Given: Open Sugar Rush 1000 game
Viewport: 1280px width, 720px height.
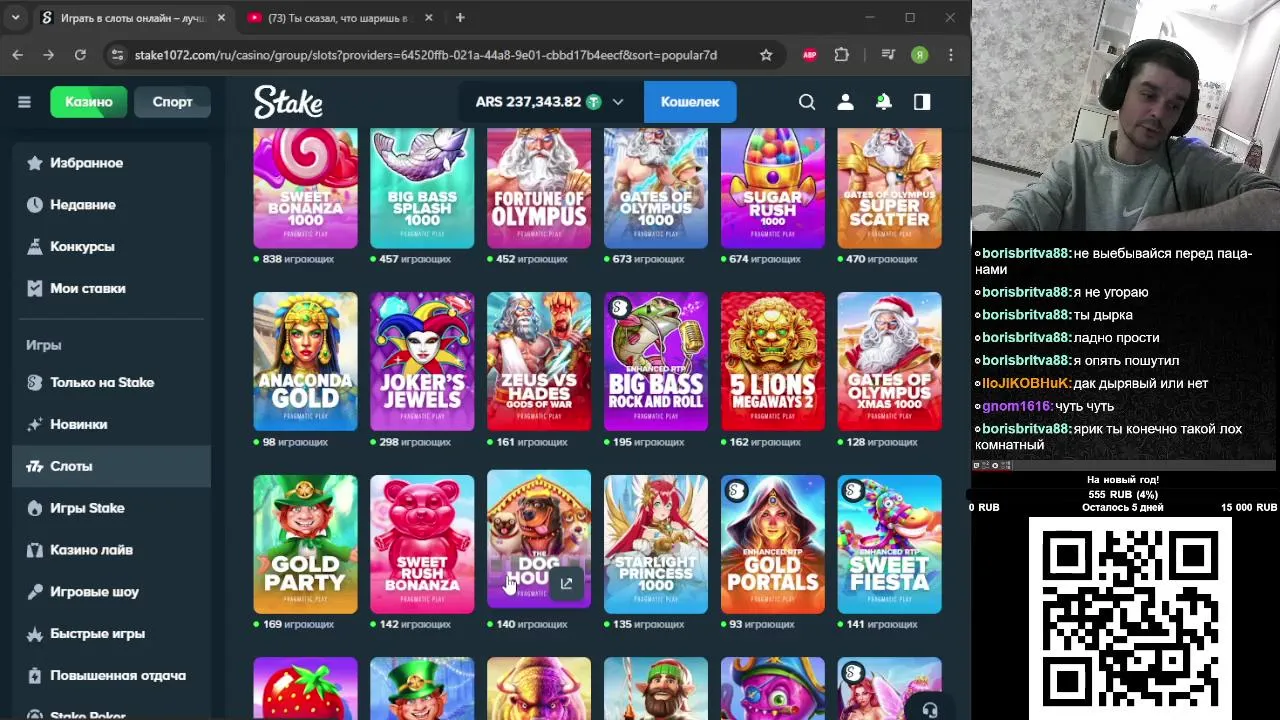Looking at the screenshot, I should point(773,188).
